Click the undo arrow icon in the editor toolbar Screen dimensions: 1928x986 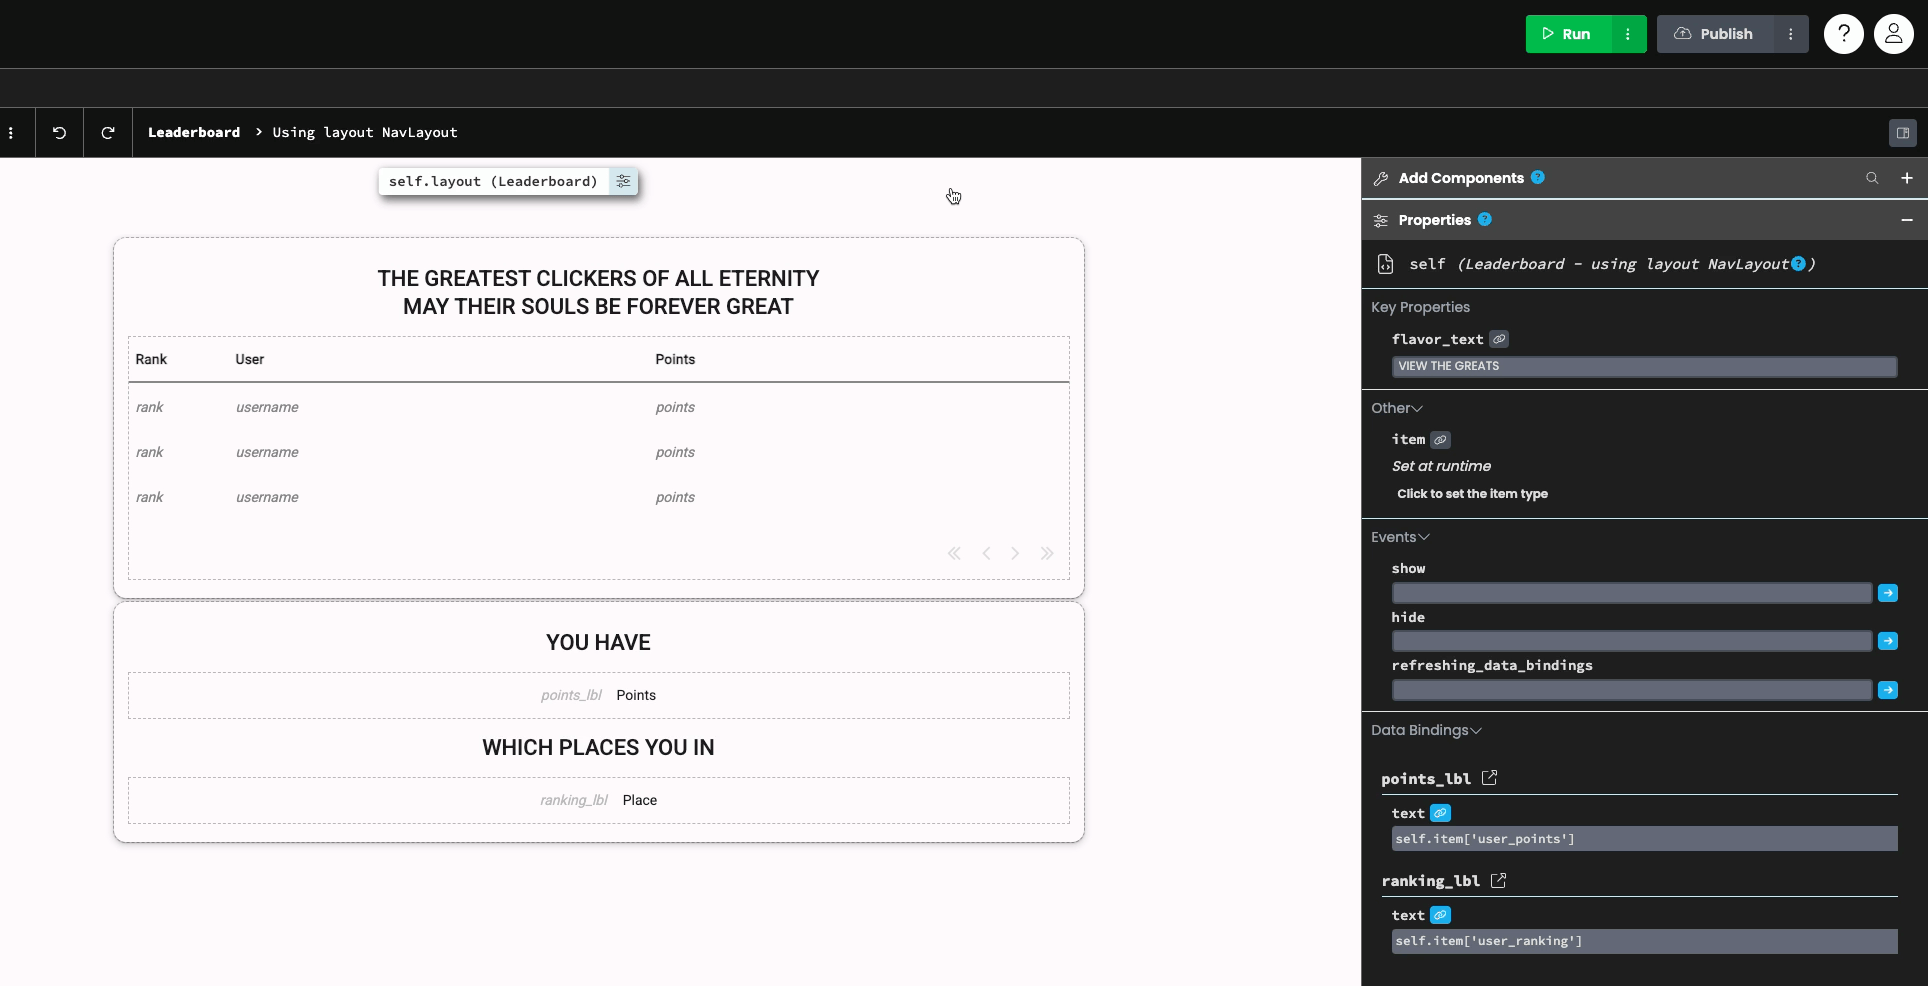[x=58, y=132]
